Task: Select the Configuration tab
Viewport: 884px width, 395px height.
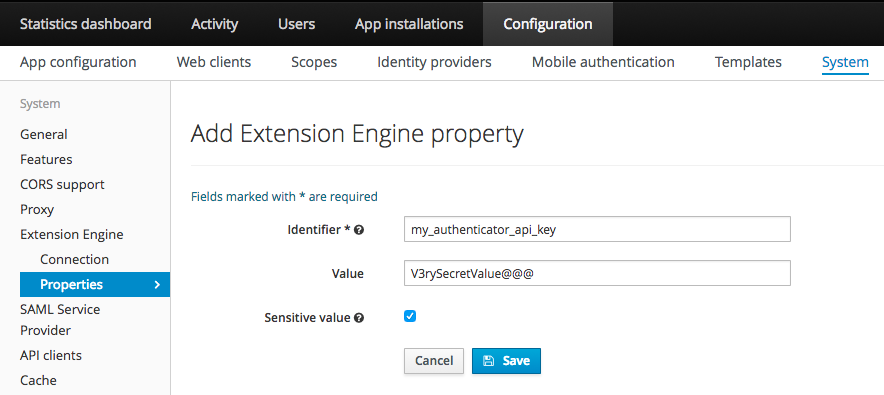Action: [547, 24]
